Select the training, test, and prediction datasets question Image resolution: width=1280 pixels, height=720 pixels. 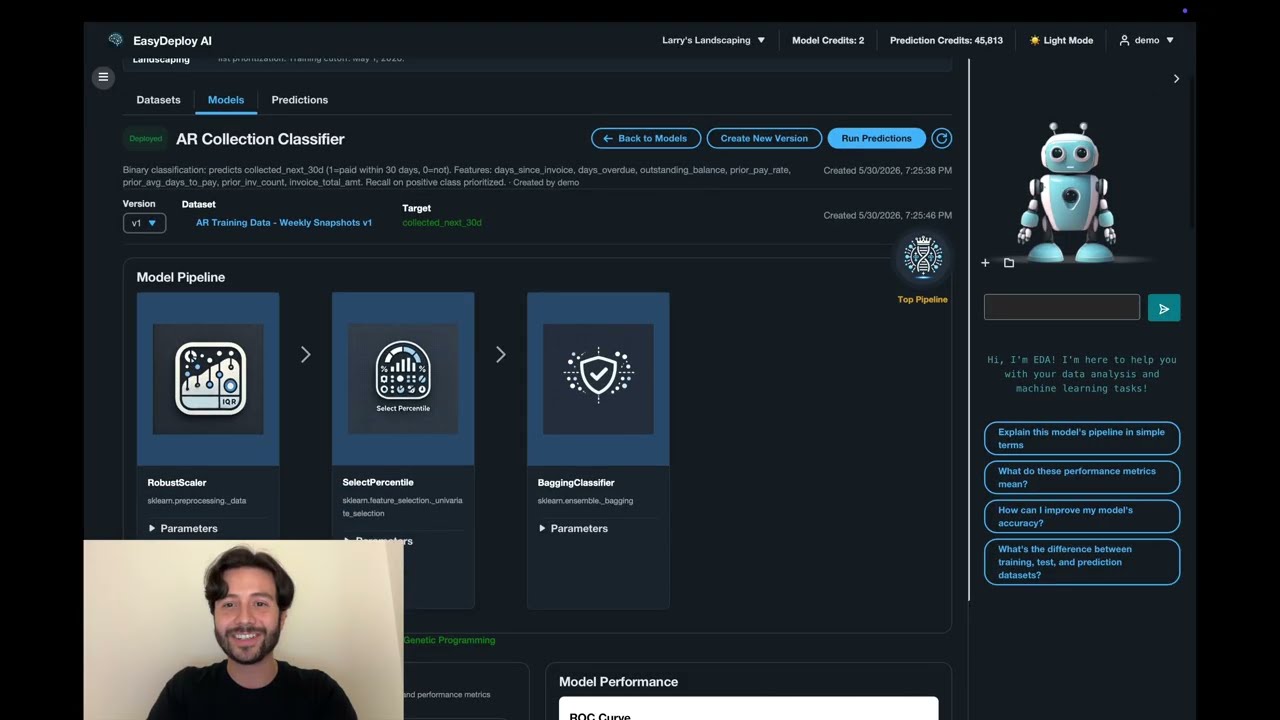1082,562
